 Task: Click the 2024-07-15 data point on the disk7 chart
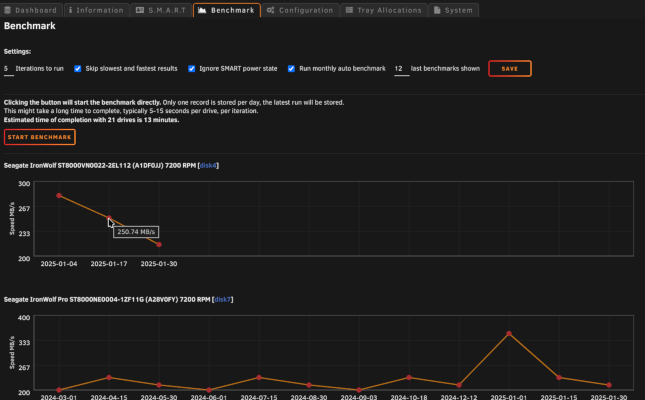[x=259, y=377]
